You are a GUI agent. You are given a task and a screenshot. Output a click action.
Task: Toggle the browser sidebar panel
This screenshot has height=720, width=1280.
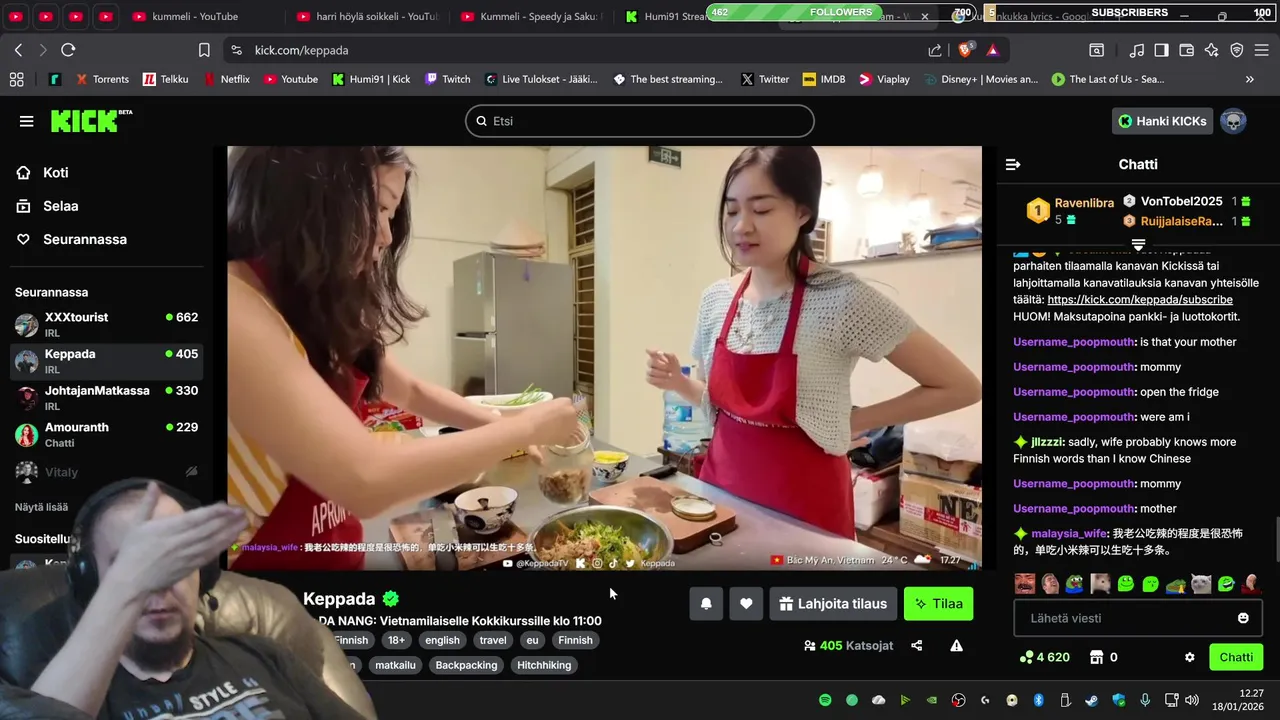(x=1161, y=50)
